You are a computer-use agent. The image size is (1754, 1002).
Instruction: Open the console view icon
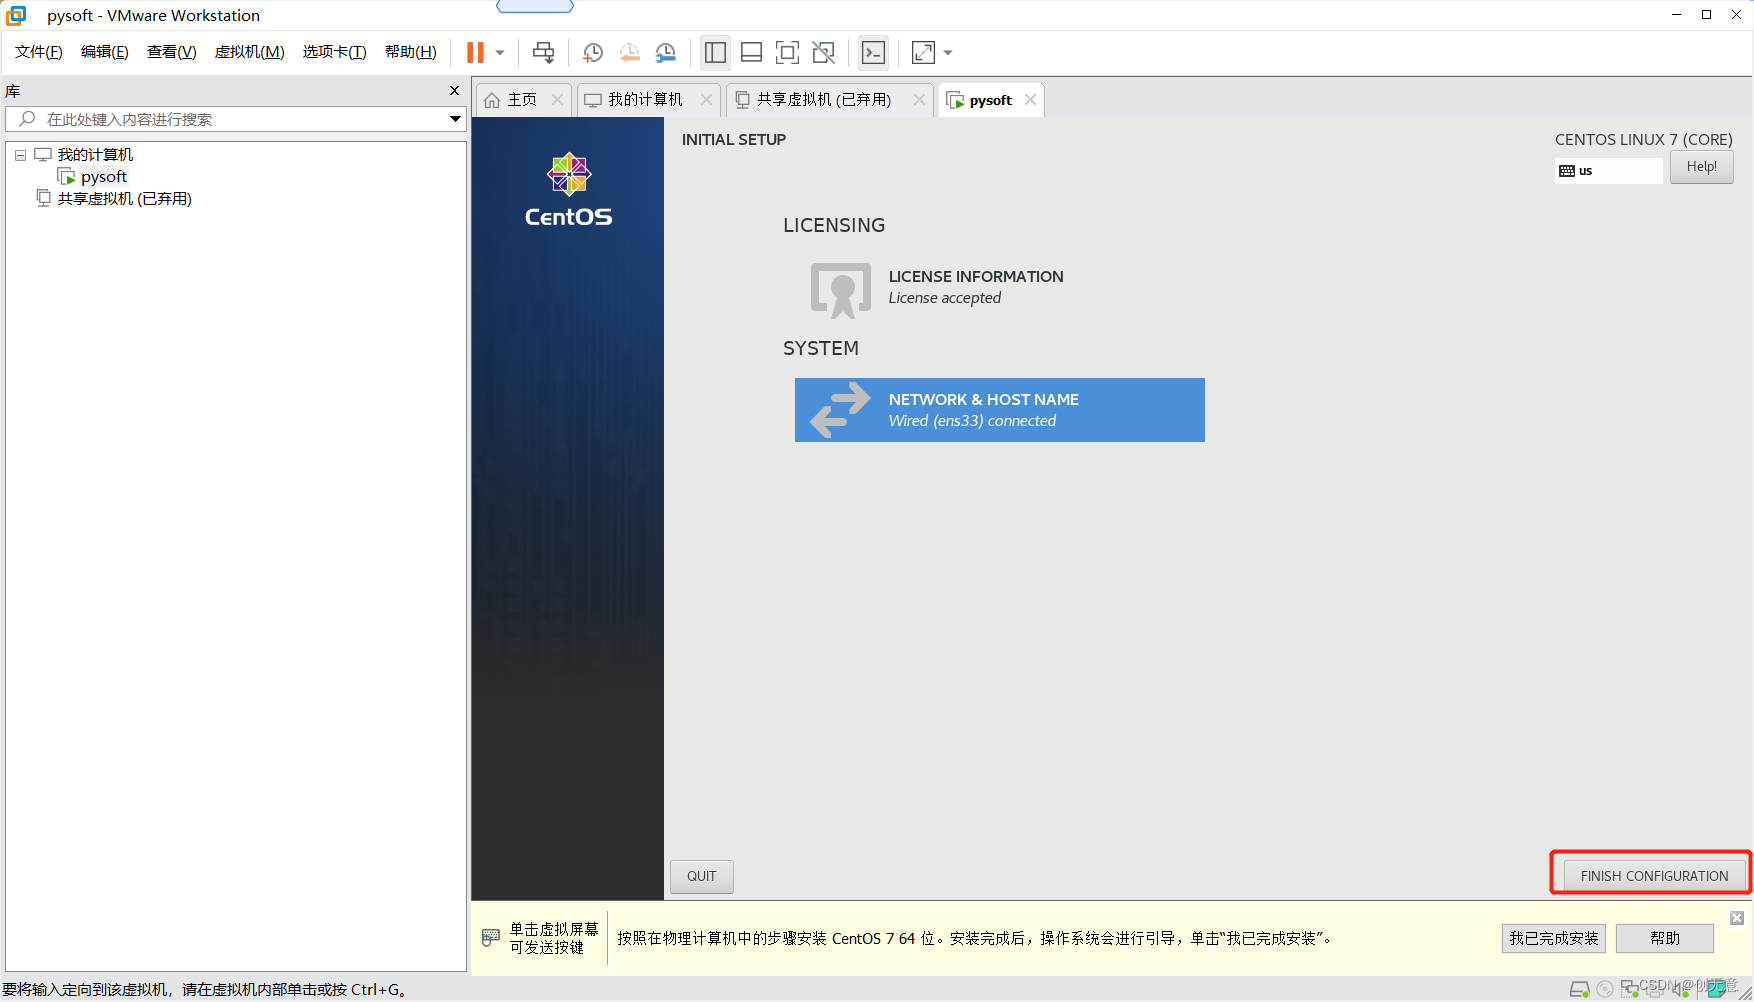click(x=873, y=52)
